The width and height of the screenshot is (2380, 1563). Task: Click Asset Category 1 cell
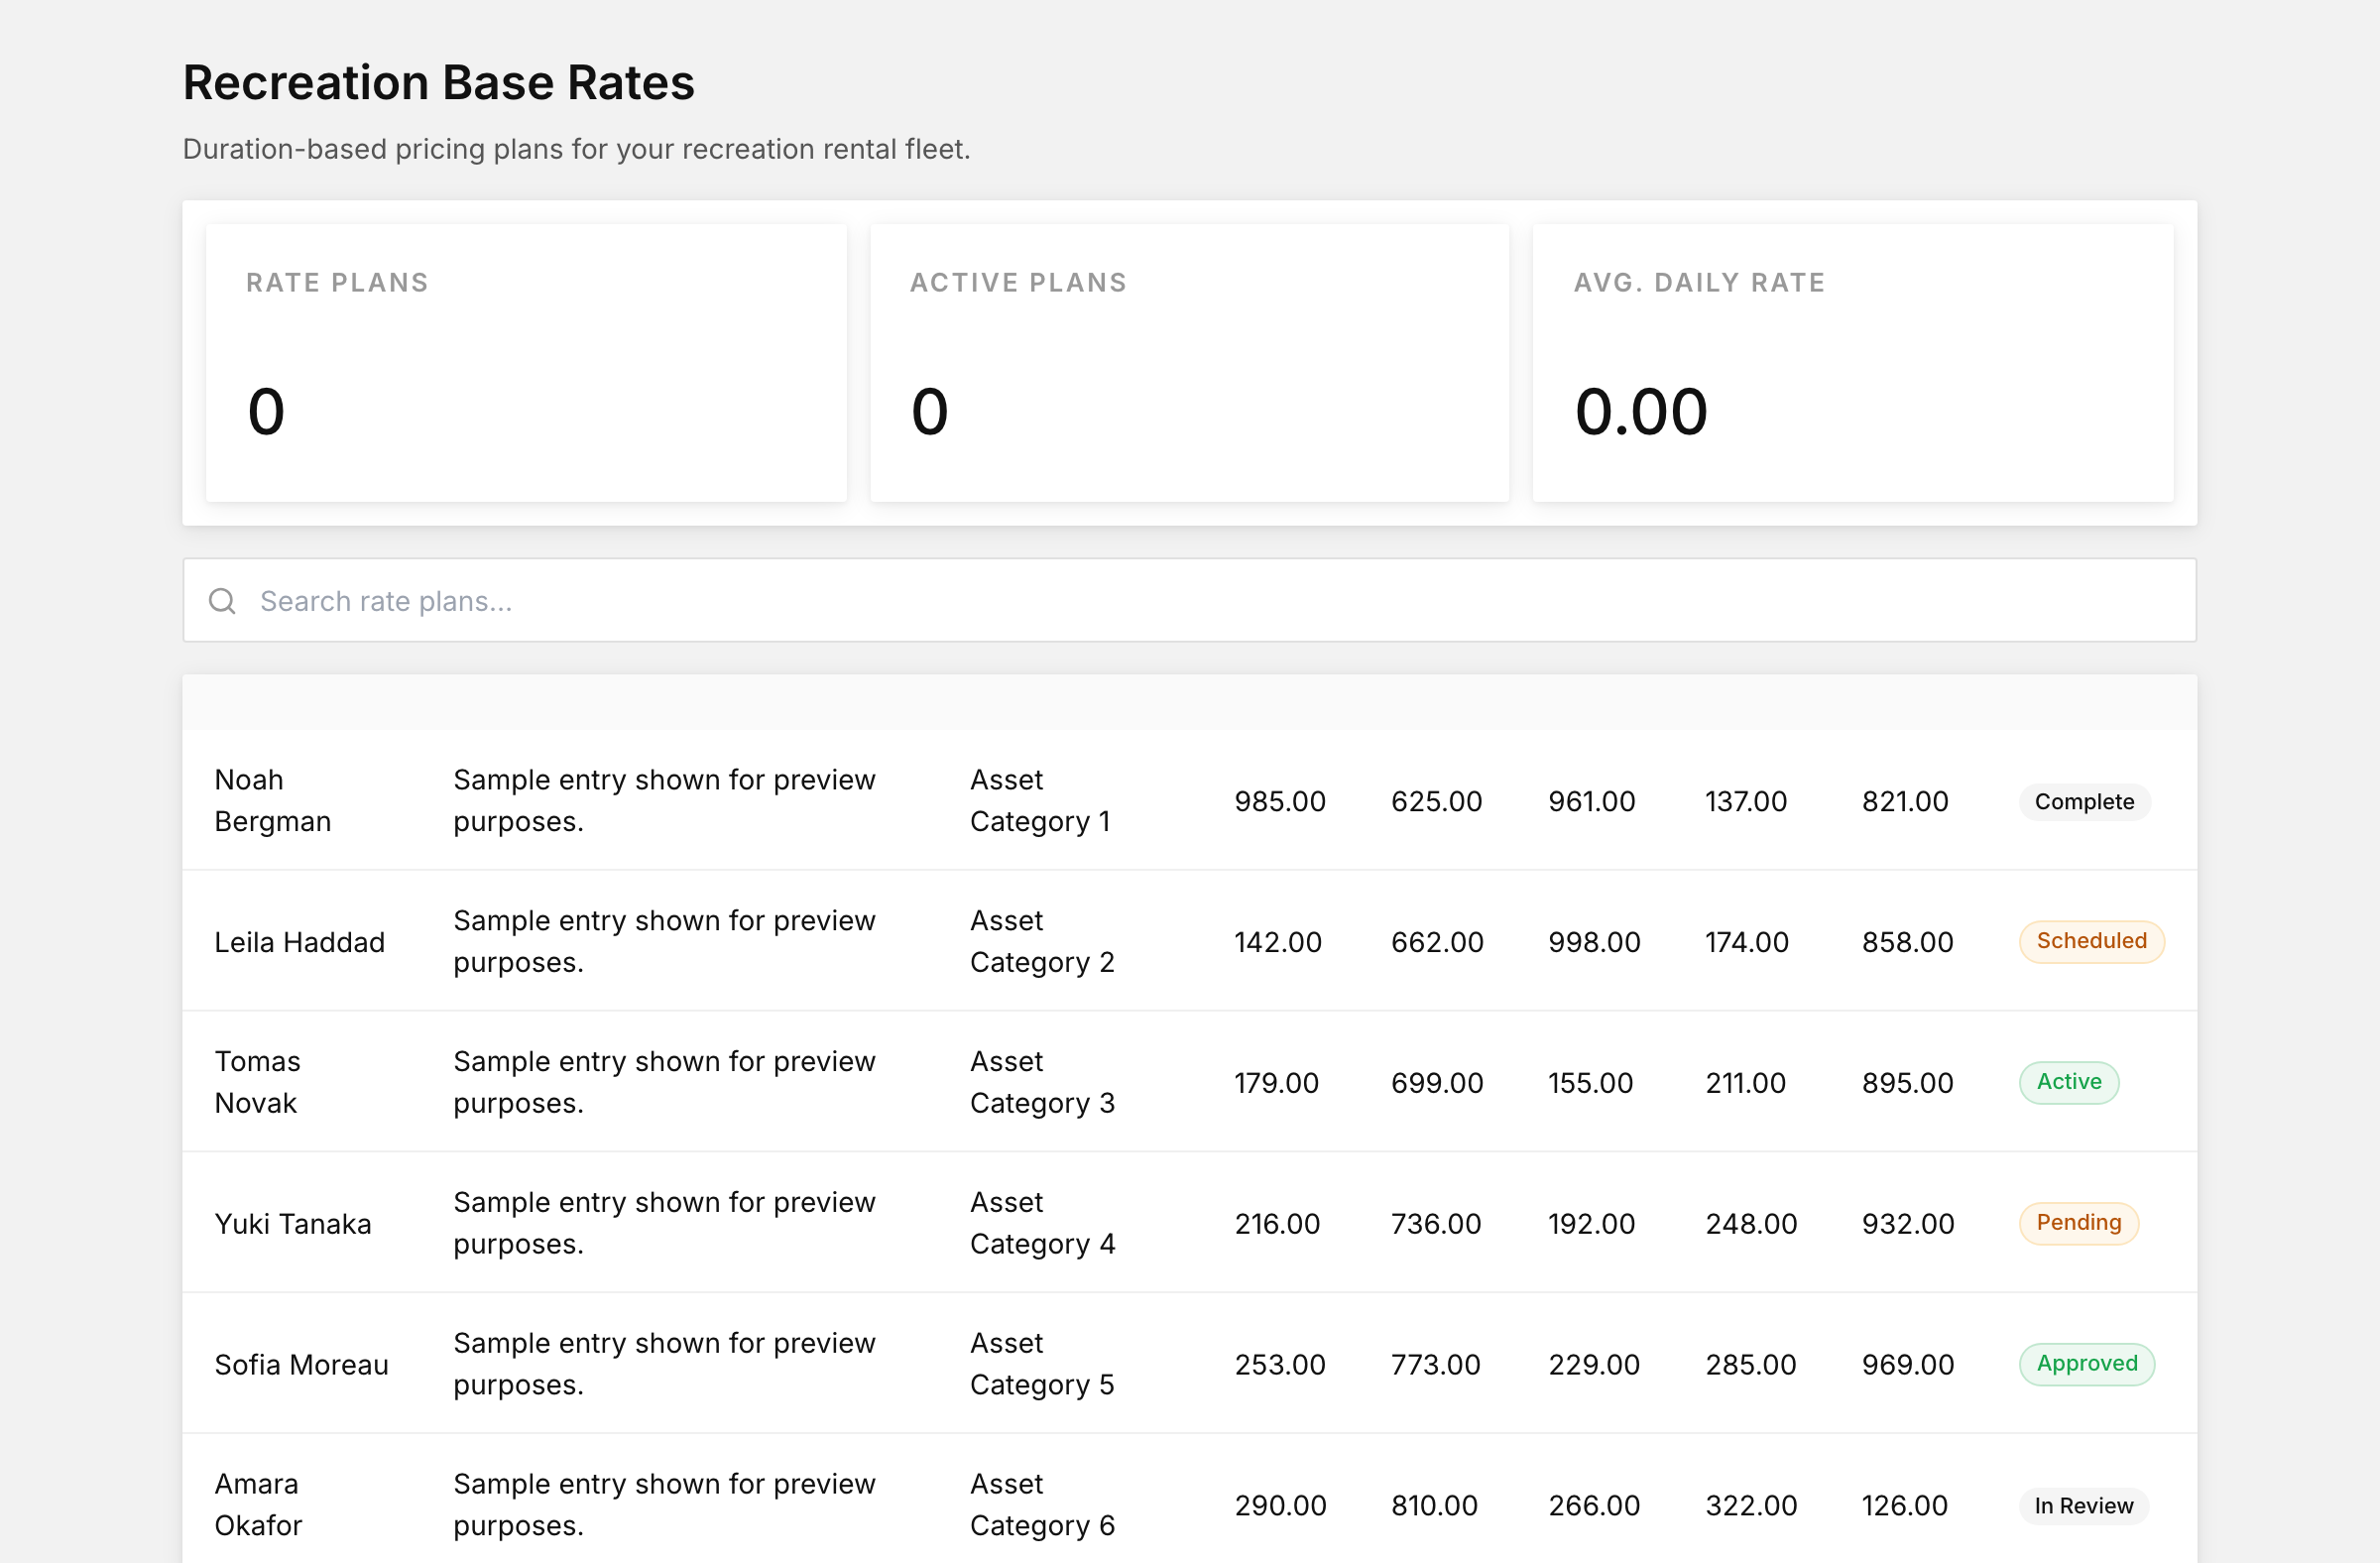tap(1040, 801)
